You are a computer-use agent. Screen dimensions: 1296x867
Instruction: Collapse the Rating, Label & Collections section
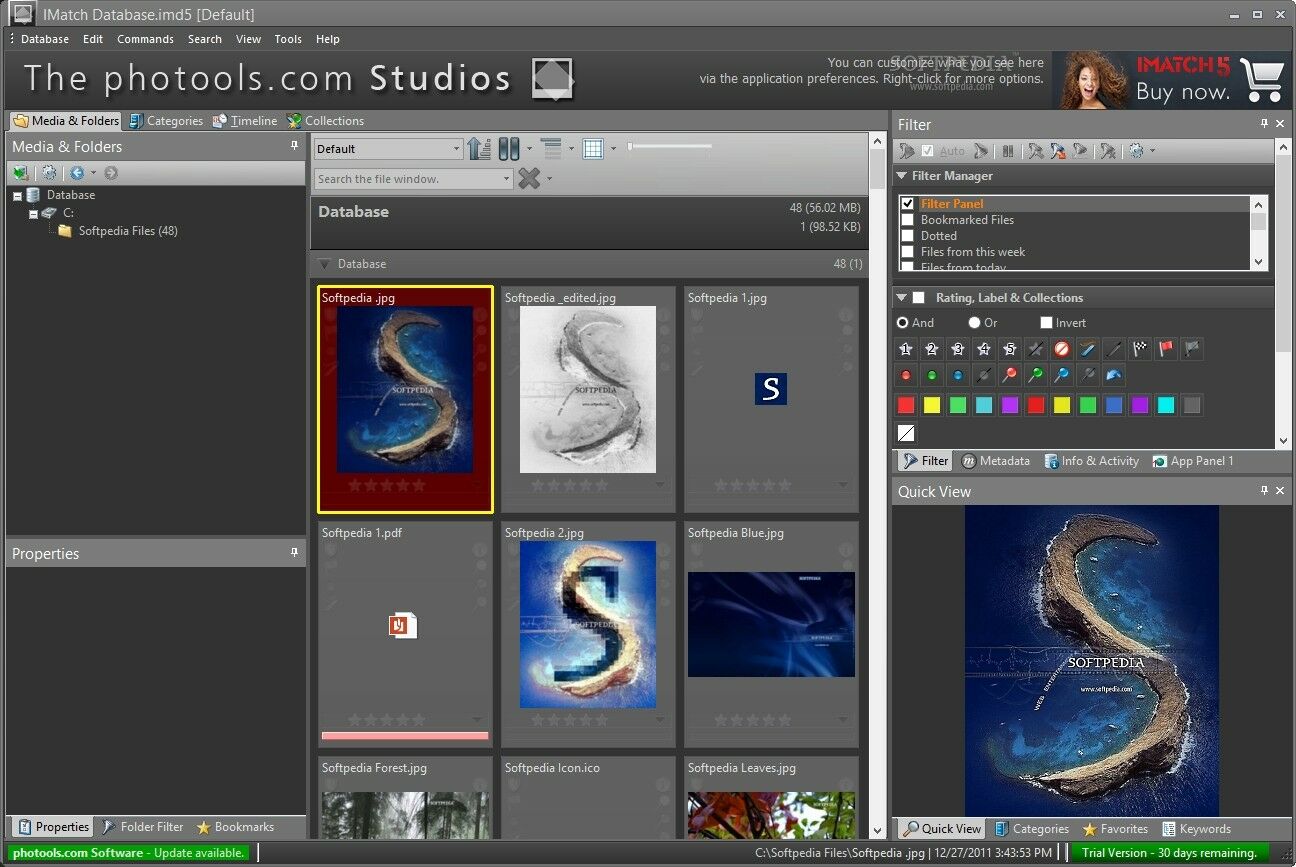click(902, 298)
